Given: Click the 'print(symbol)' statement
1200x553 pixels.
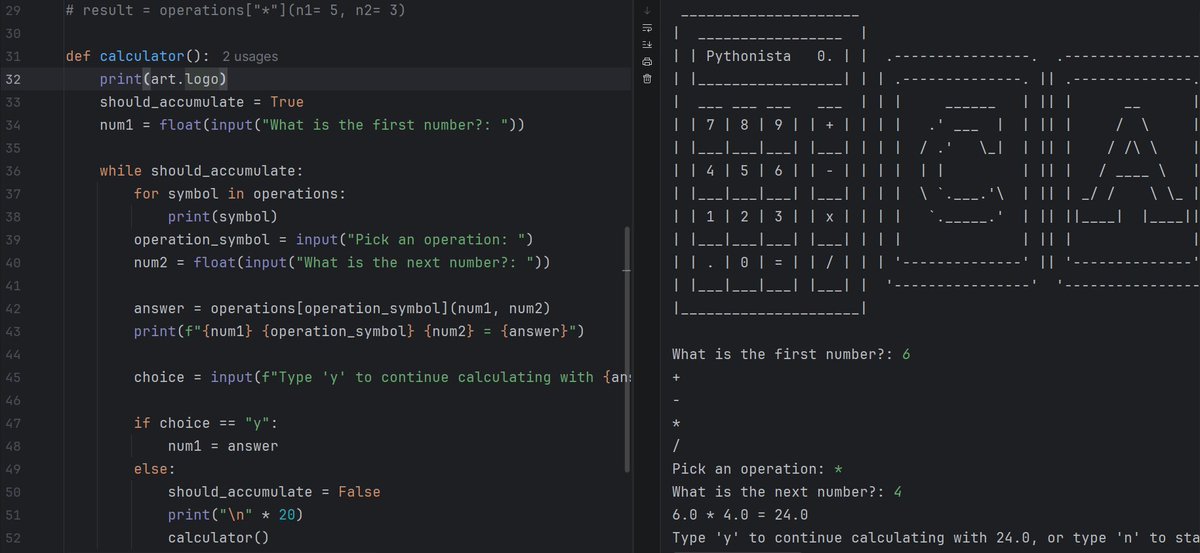Looking at the screenshot, I should point(222,217).
